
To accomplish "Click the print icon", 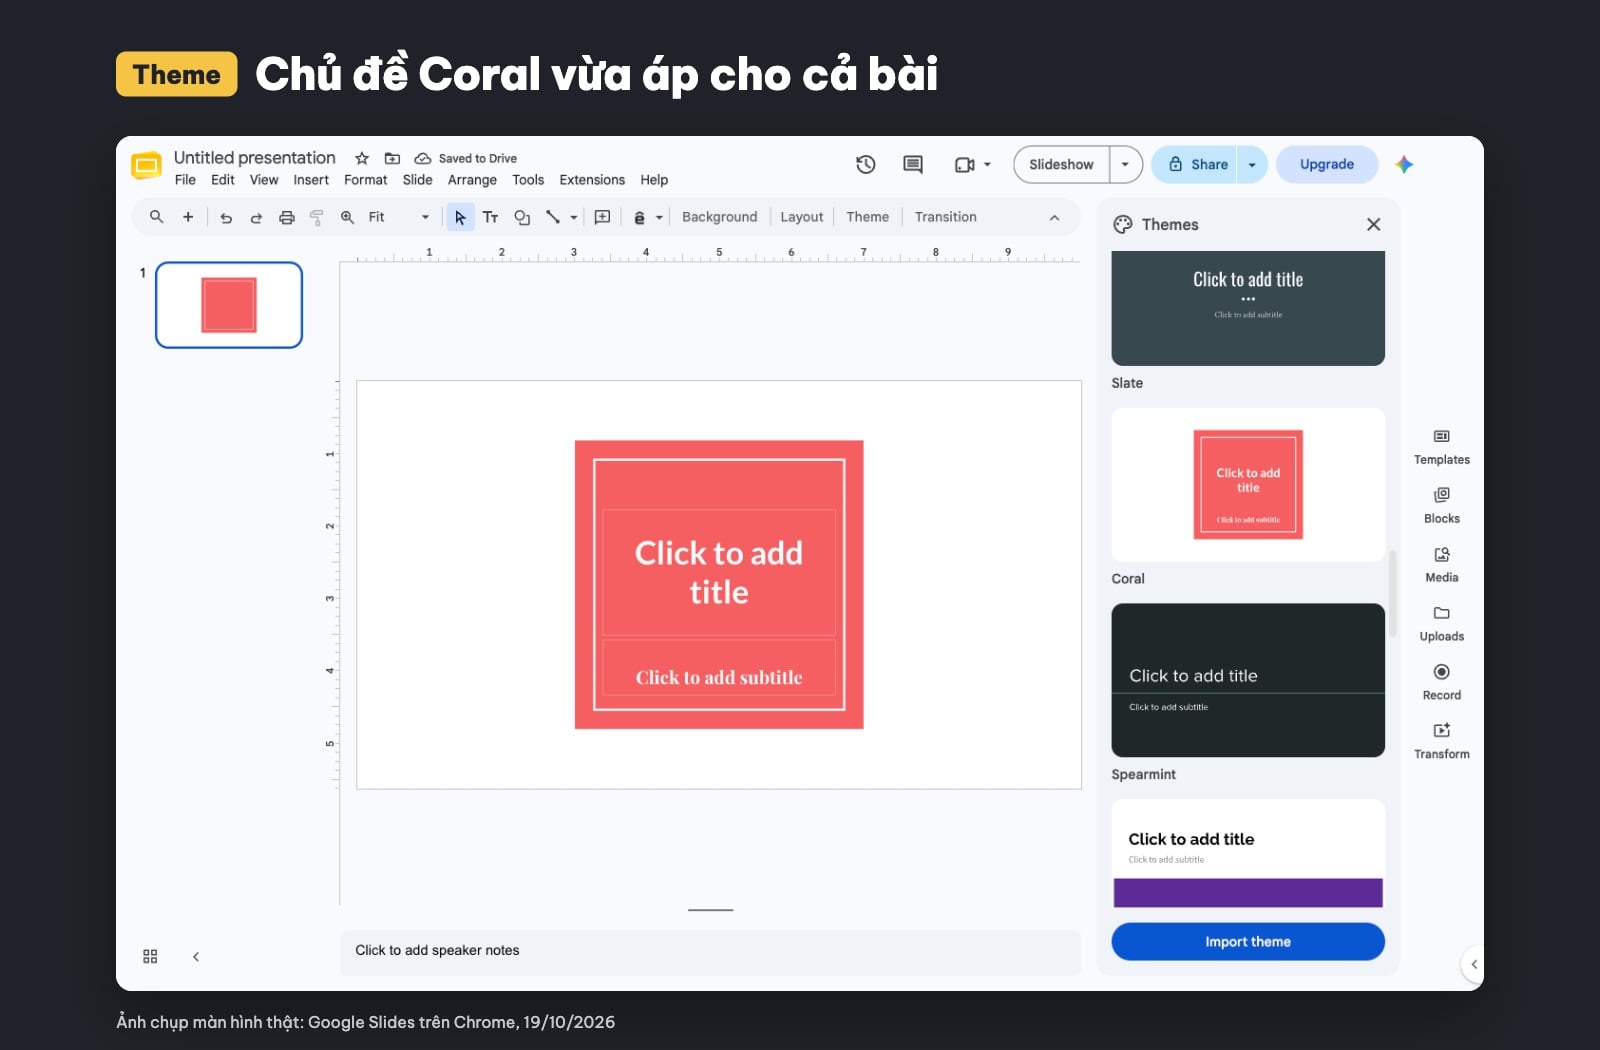I will point(287,217).
